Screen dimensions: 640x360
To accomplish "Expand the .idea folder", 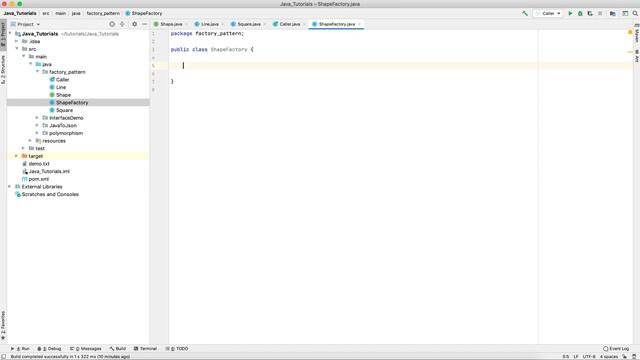I will tap(17, 41).
